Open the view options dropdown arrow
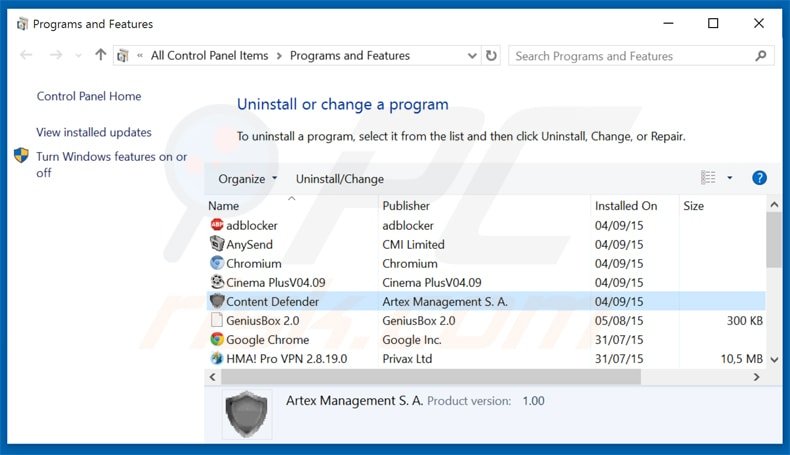 [730, 178]
